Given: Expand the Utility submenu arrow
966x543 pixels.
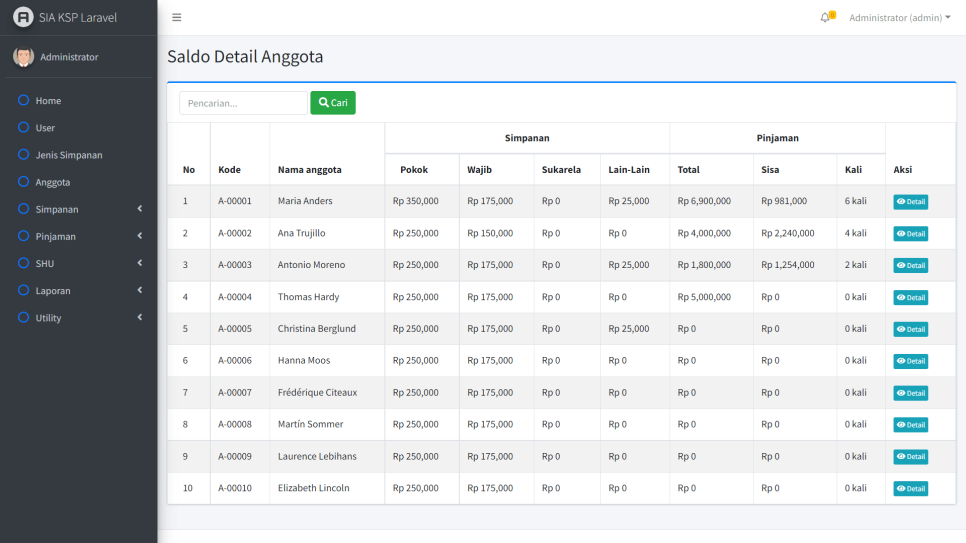Looking at the screenshot, I should coord(140,317).
